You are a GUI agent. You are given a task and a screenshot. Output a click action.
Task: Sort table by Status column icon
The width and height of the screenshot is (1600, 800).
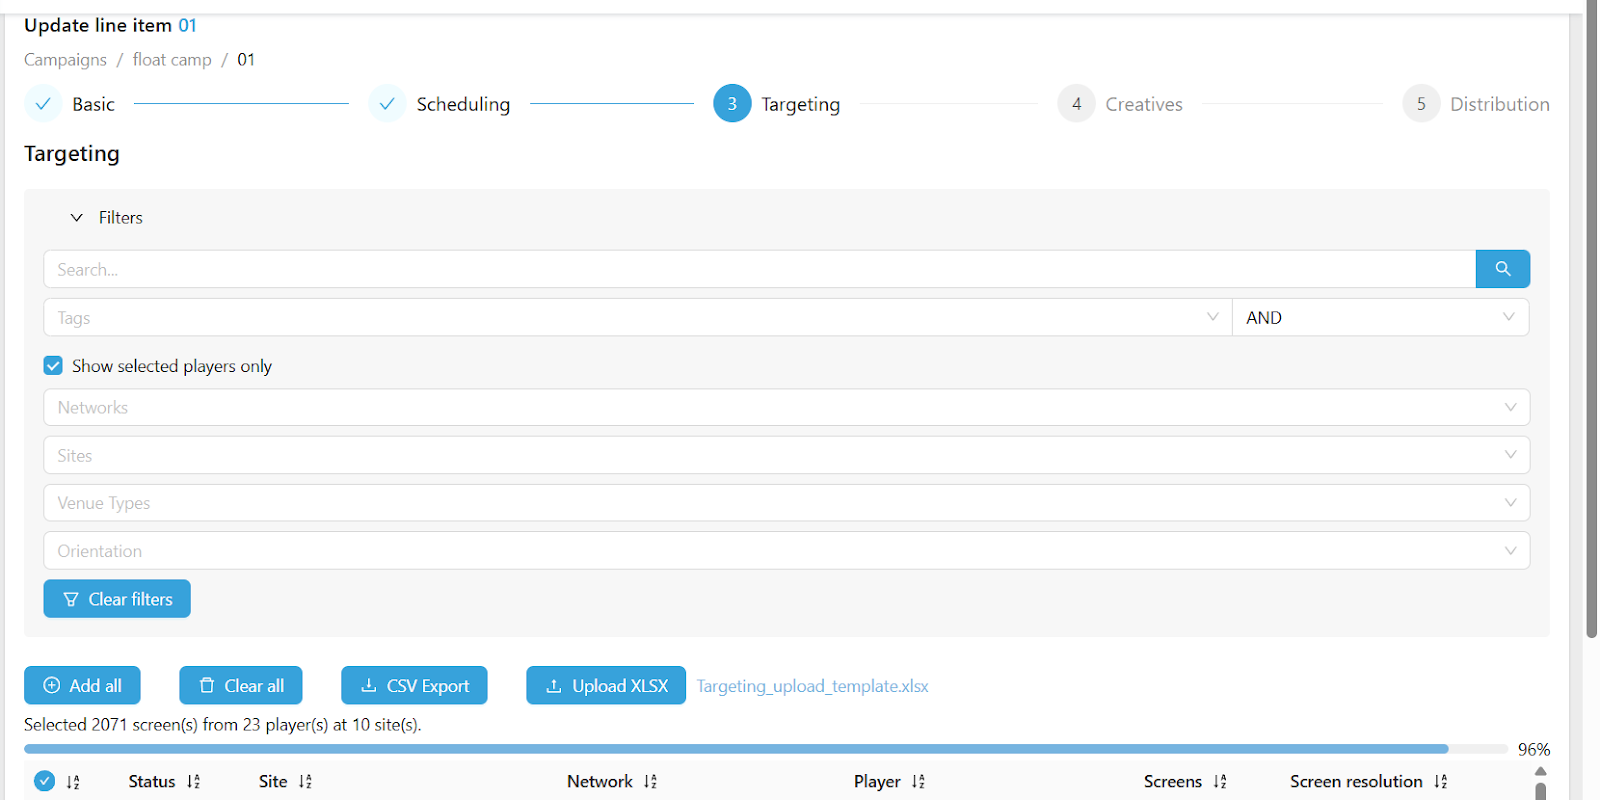click(193, 782)
